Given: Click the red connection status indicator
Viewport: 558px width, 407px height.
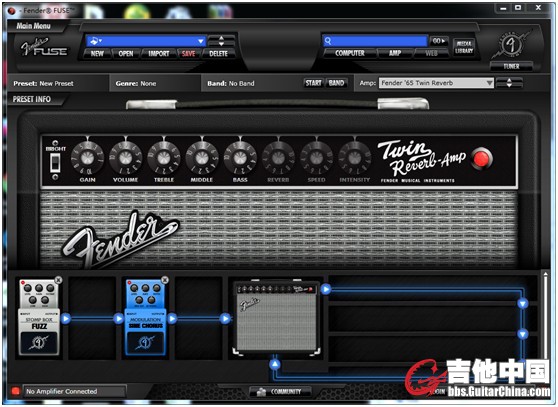Looking at the screenshot, I should pyautogui.click(x=15, y=391).
